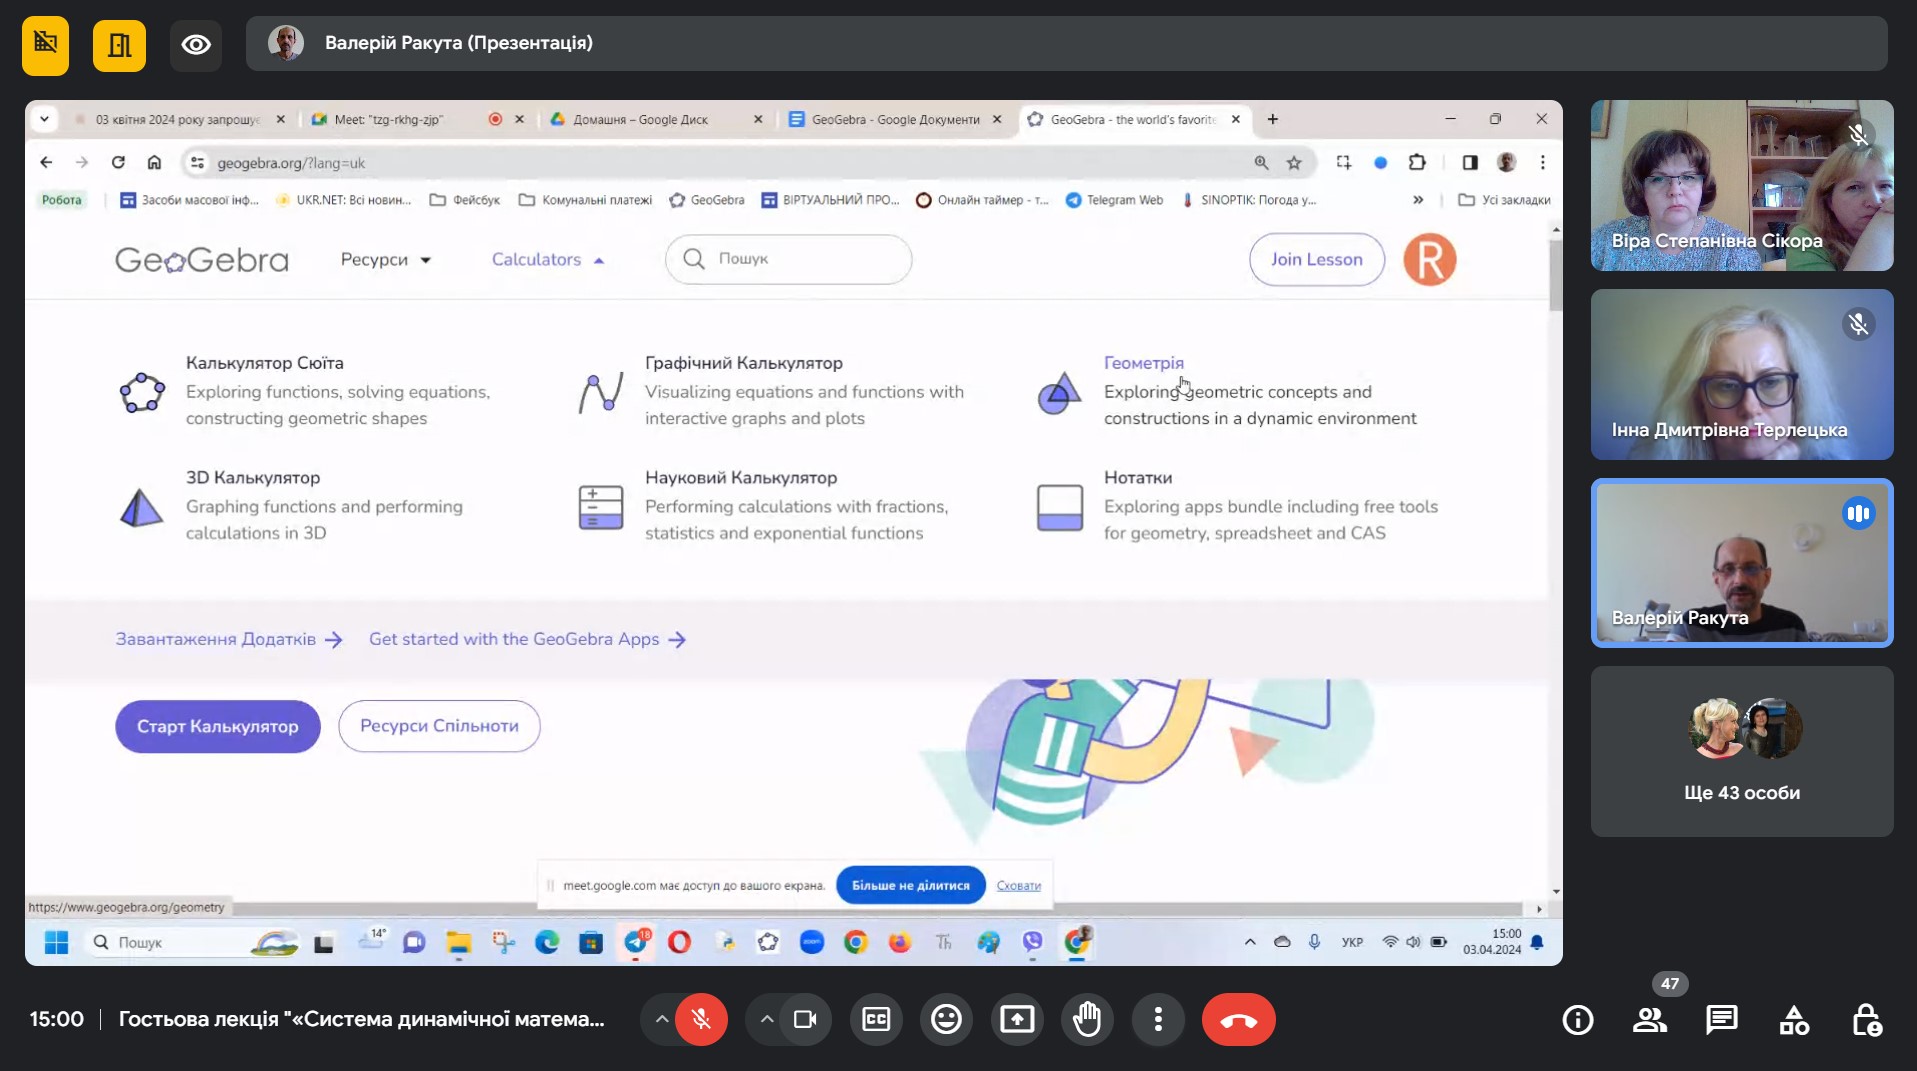The width and height of the screenshot is (1917, 1071).
Task: Start presenting your screen in Meet
Action: click(1017, 1020)
